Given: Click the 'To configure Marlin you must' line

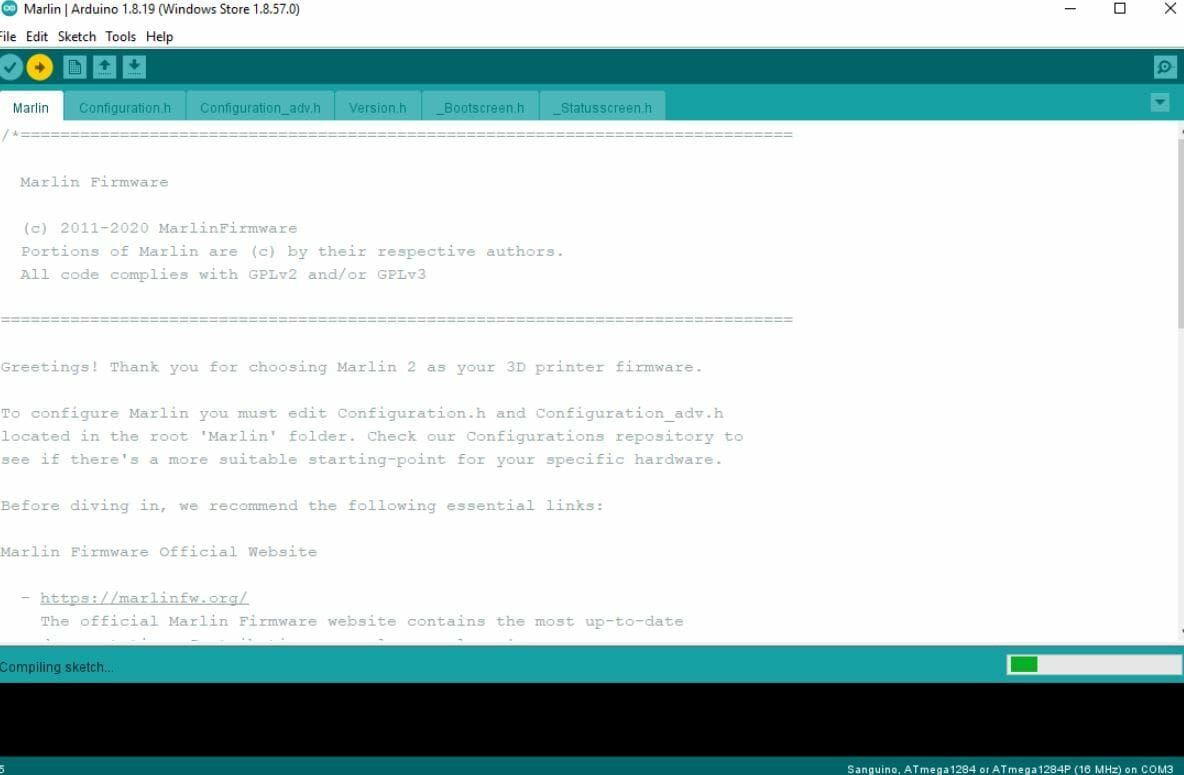Looking at the screenshot, I should tap(362, 413).
